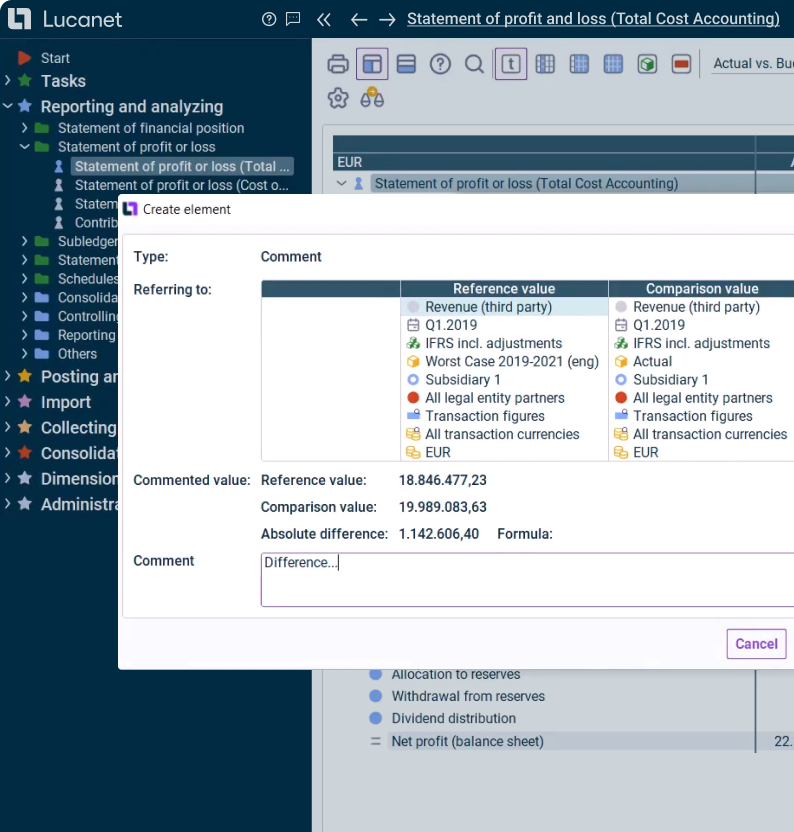Click the balance scale icon in toolbar
This screenshot has height=832, width=794.
[x=372, y=98]
